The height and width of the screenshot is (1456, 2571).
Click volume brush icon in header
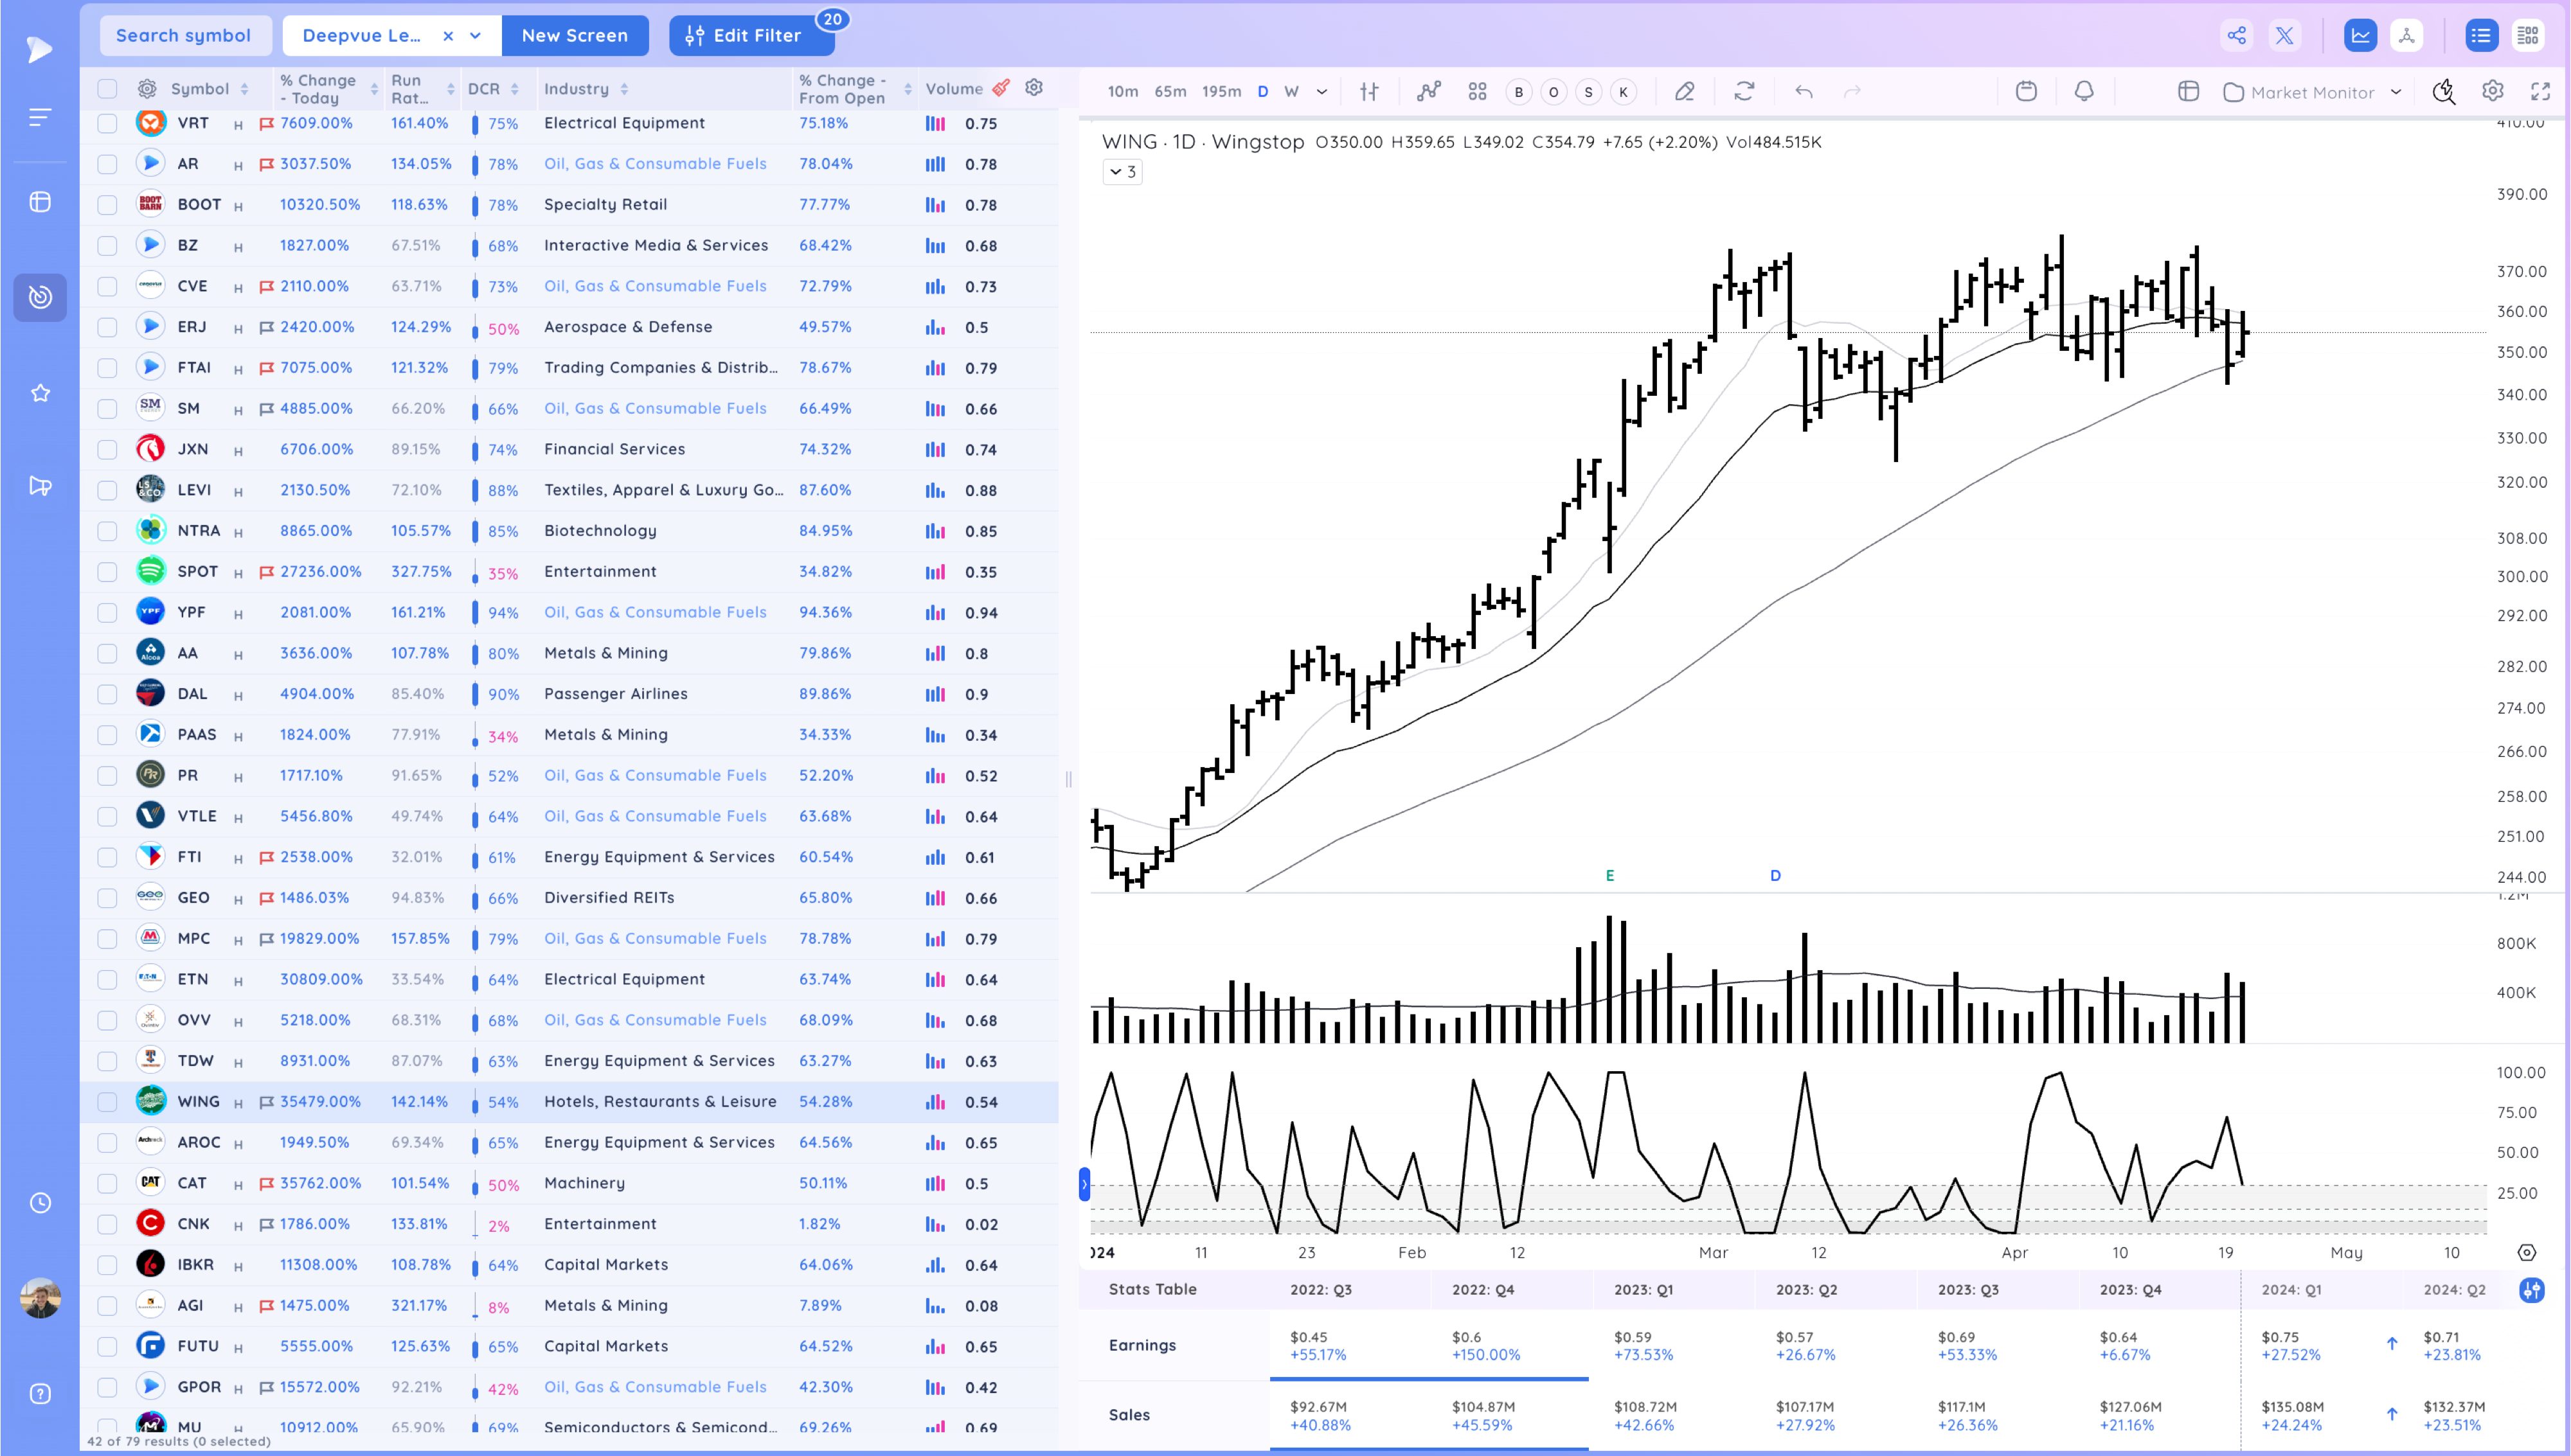coord(1001,88)
